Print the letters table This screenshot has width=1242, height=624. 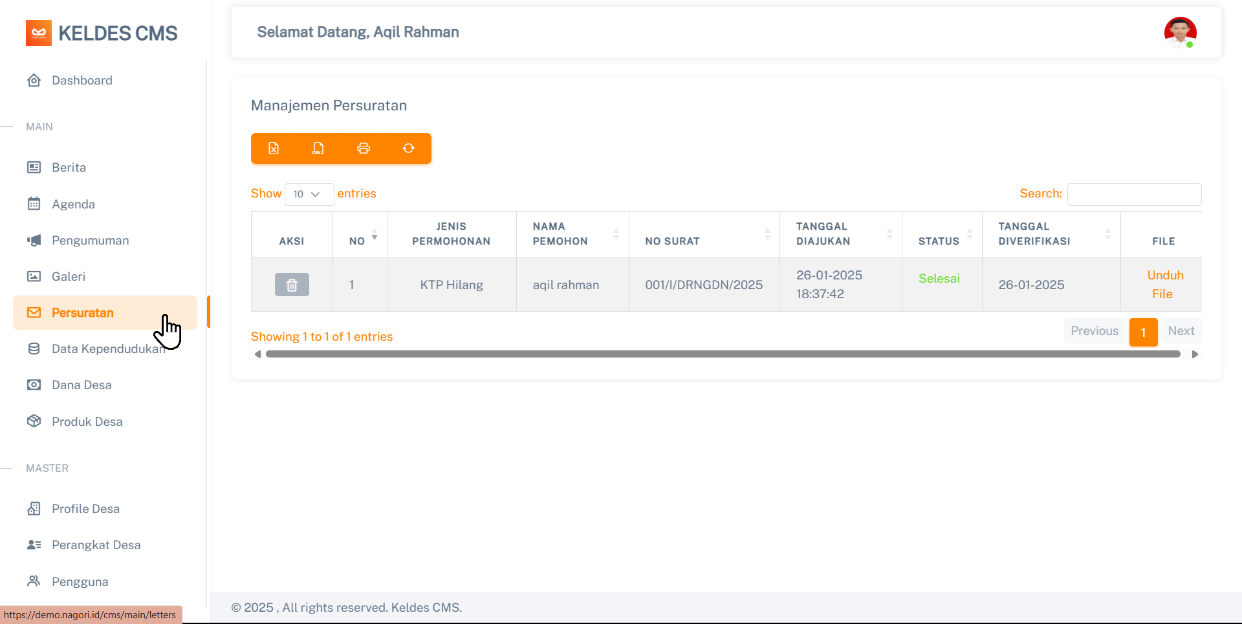tap(363, 148)
